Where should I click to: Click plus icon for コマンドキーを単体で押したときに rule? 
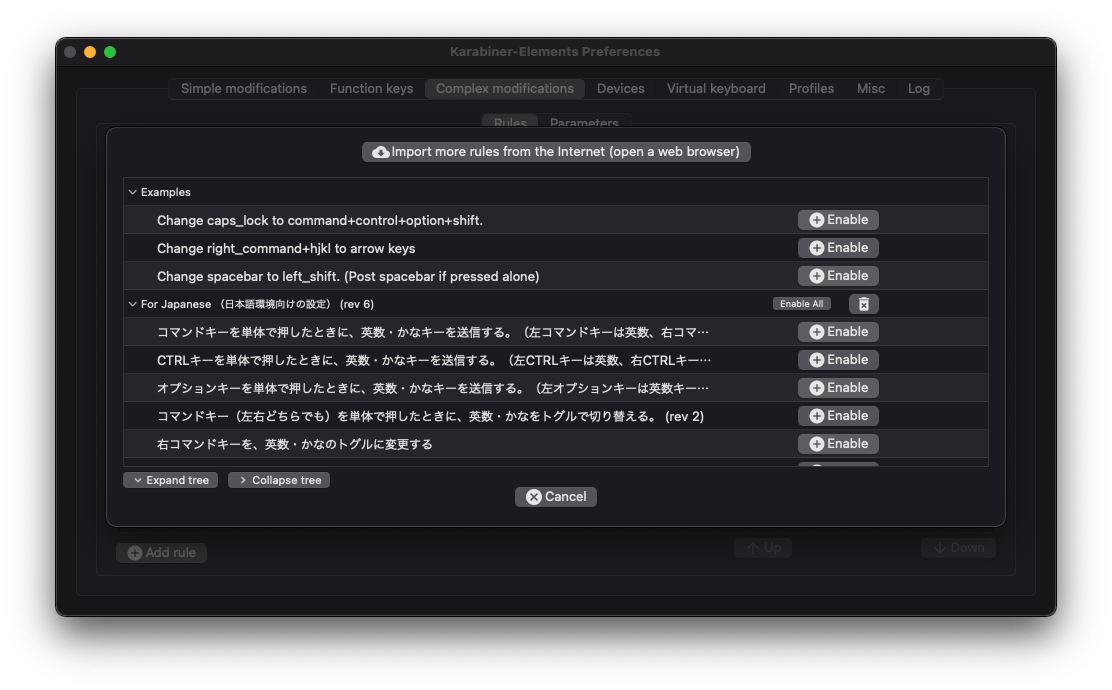(x=817, y=332)
